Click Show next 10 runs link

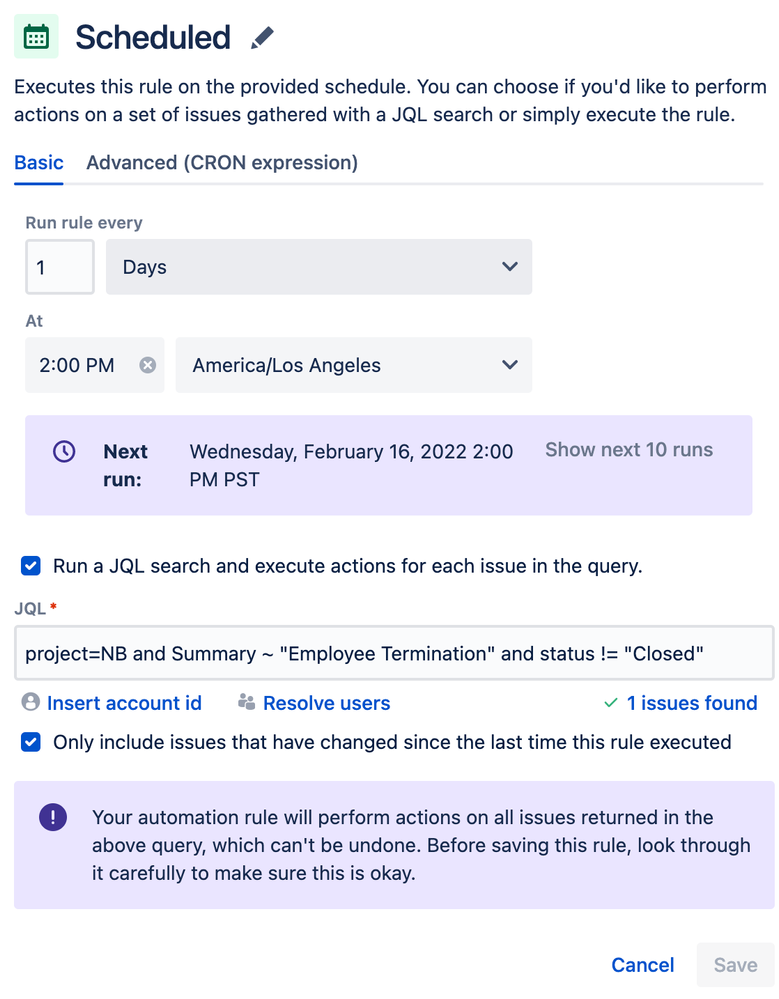pyautogui.click(x=629, y=450)
